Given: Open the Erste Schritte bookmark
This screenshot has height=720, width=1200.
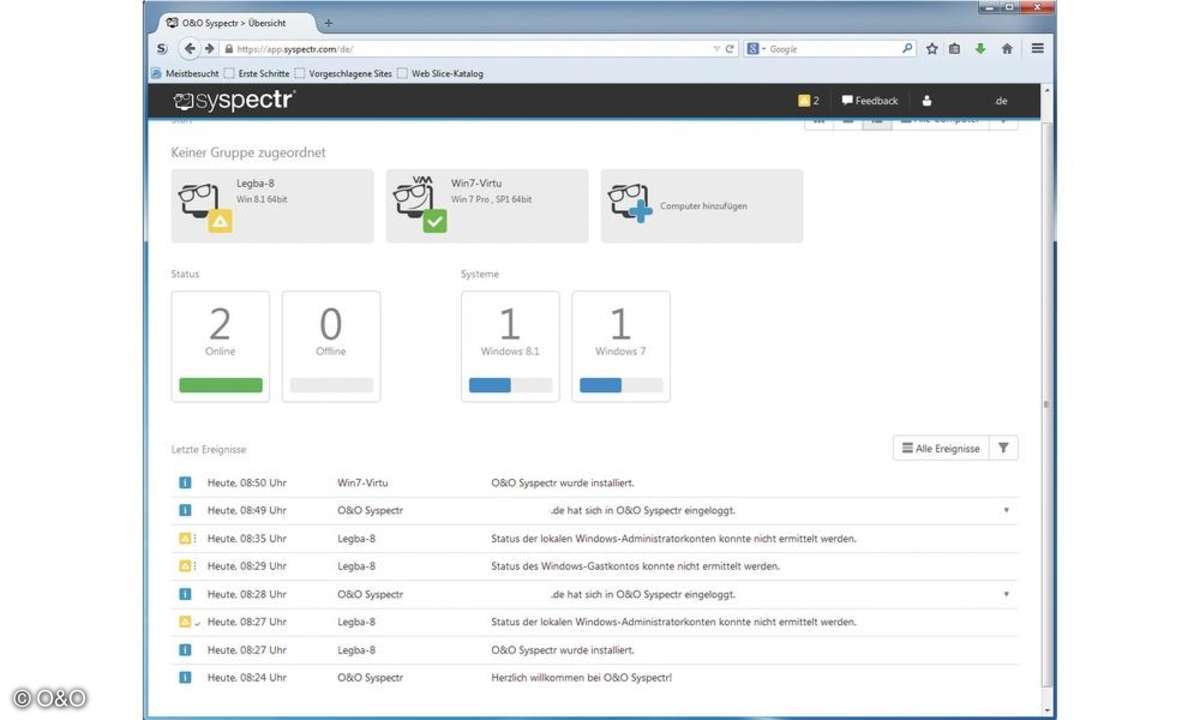Looking at the screenshot, I should 257,73.
